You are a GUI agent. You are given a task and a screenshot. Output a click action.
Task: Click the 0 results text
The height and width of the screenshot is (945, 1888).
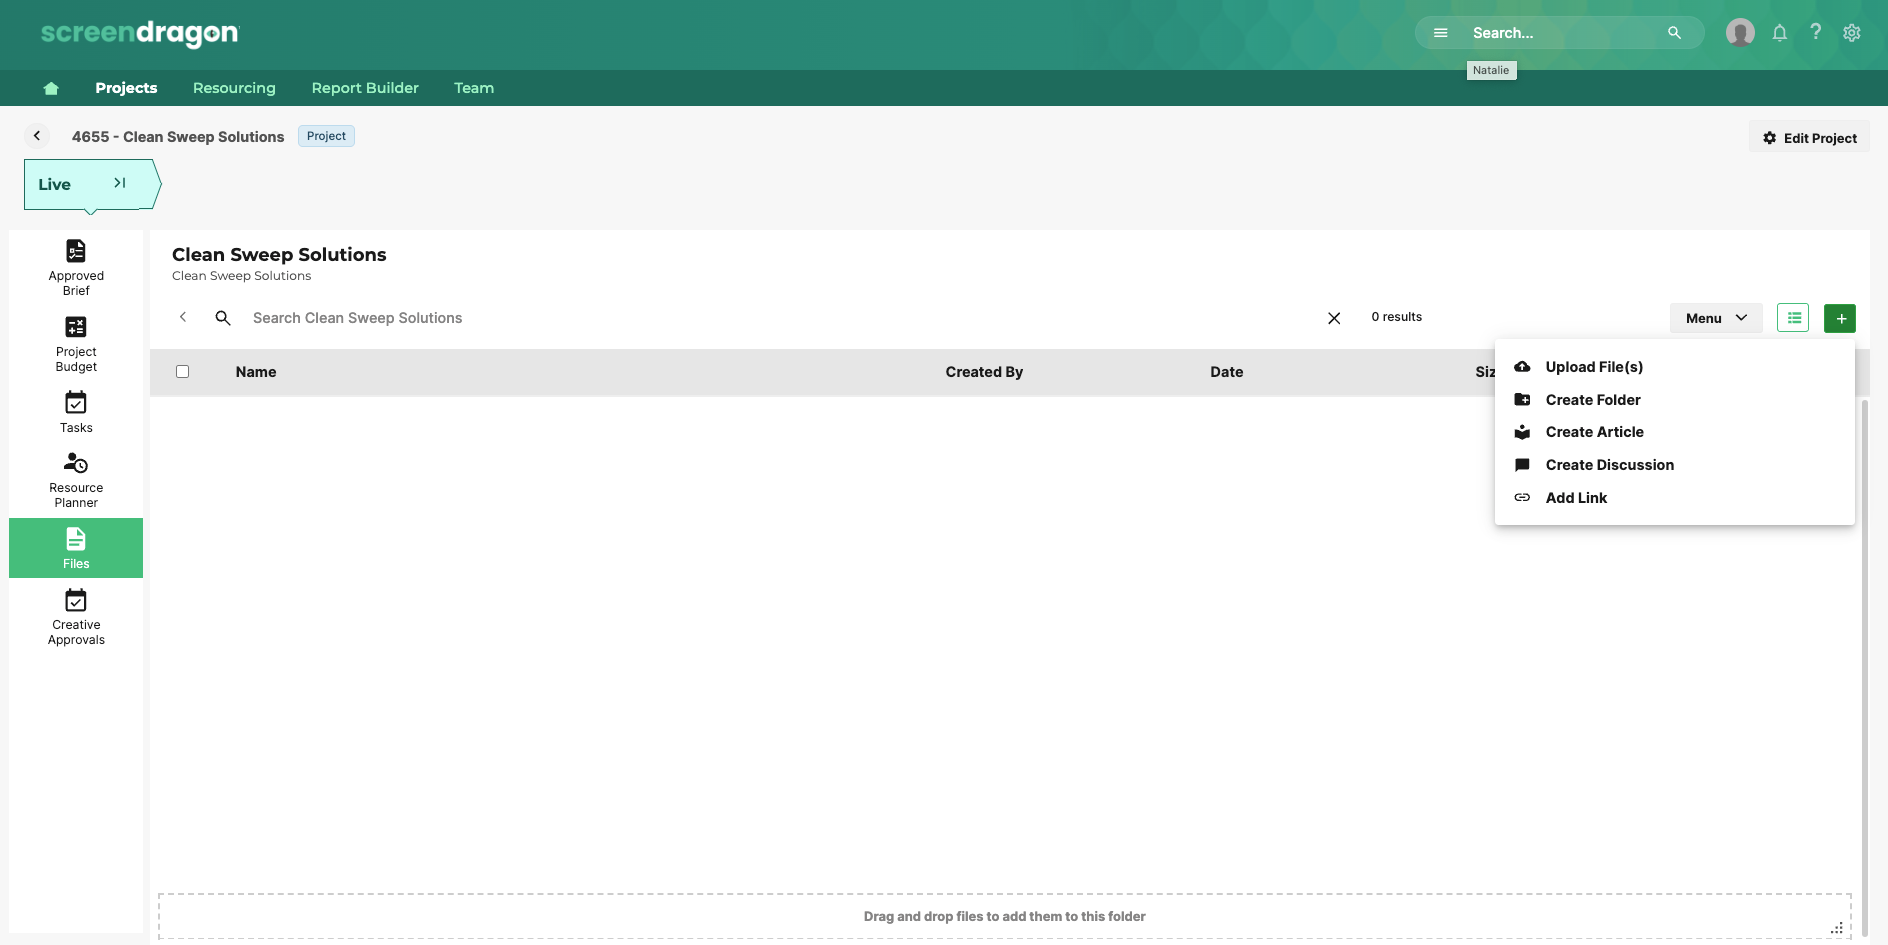pyautogui.click(x=1397, y=317)
